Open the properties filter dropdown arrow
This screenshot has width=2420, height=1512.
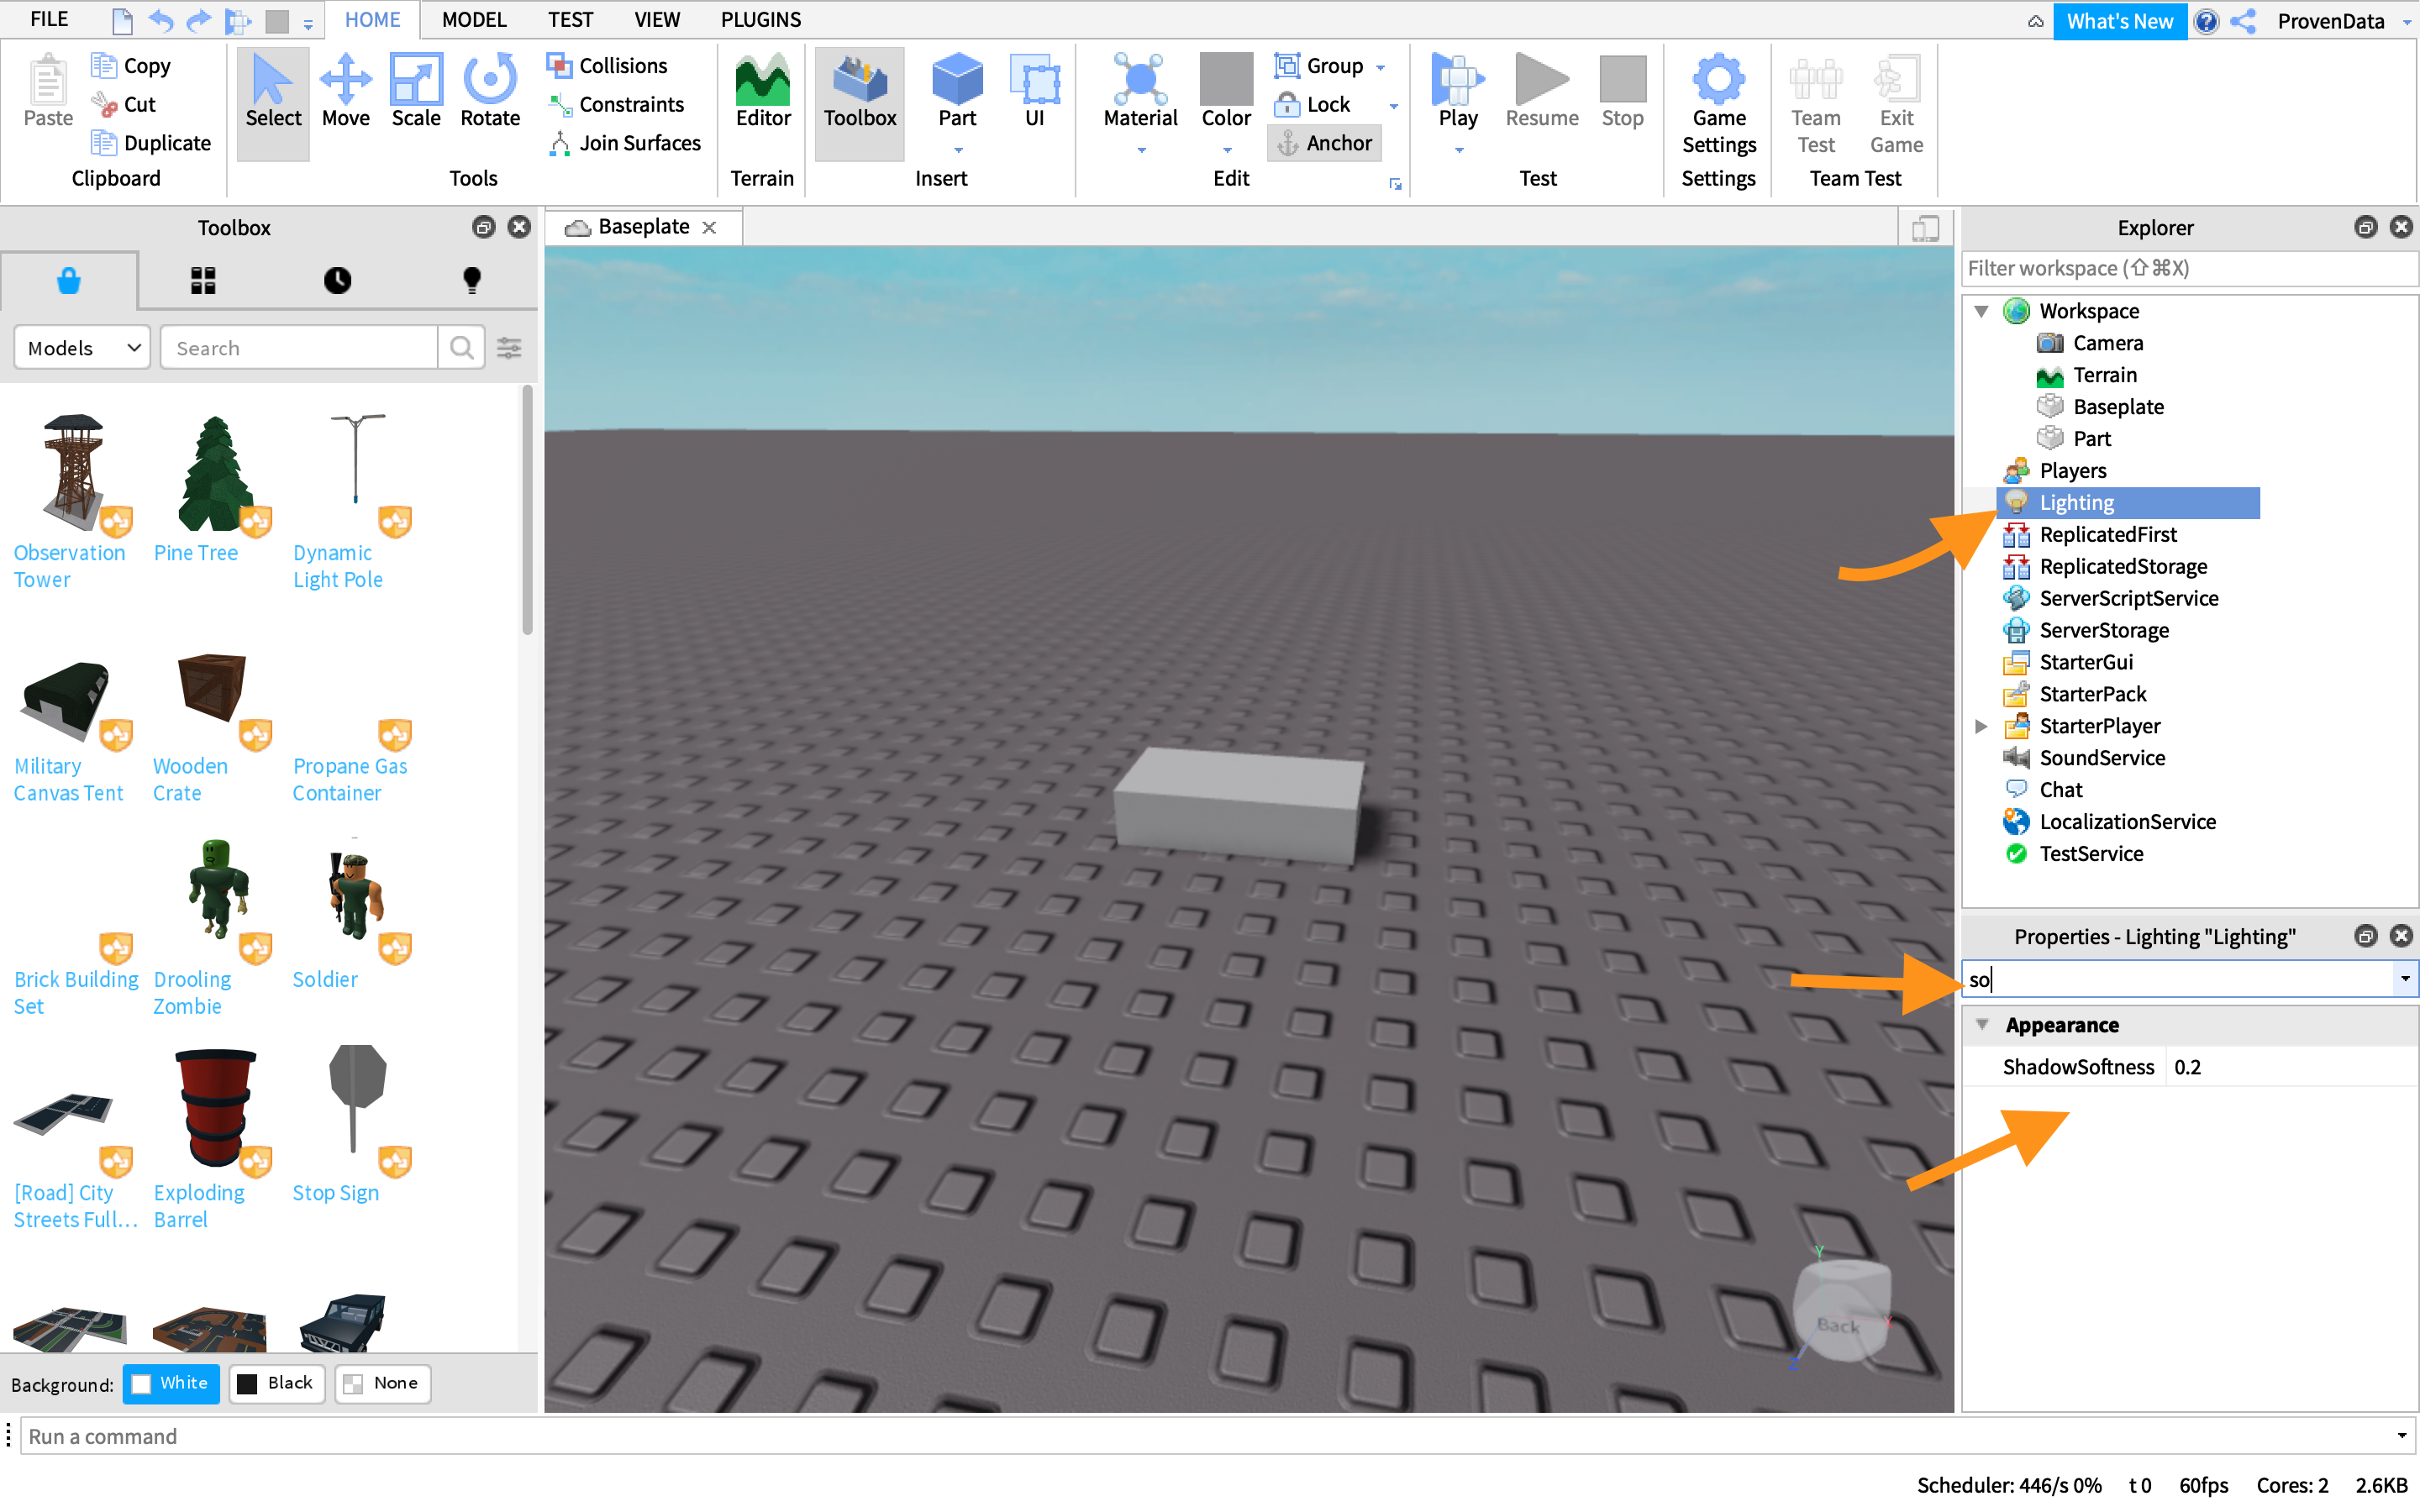(2405, 979)
